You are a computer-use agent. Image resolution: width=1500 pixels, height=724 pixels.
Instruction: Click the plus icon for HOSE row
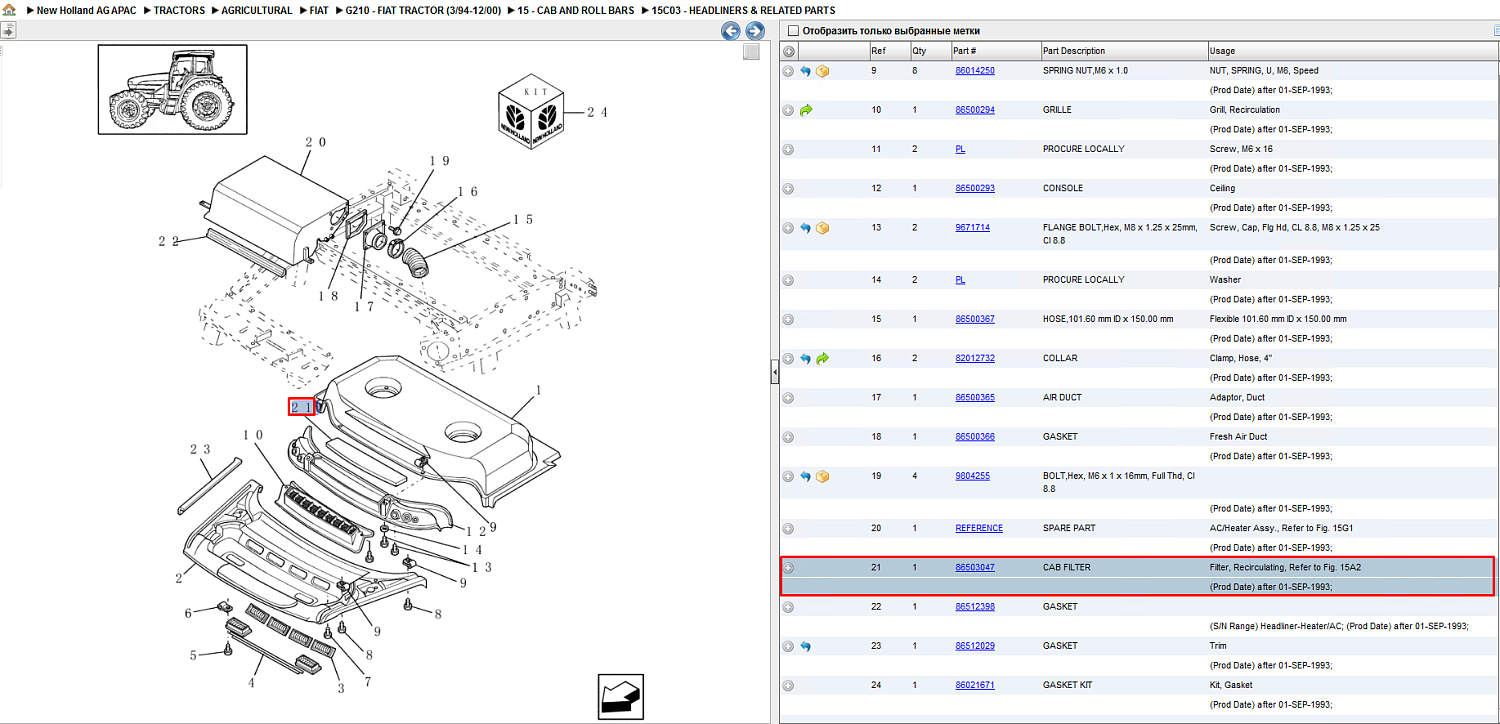point(788,319)
